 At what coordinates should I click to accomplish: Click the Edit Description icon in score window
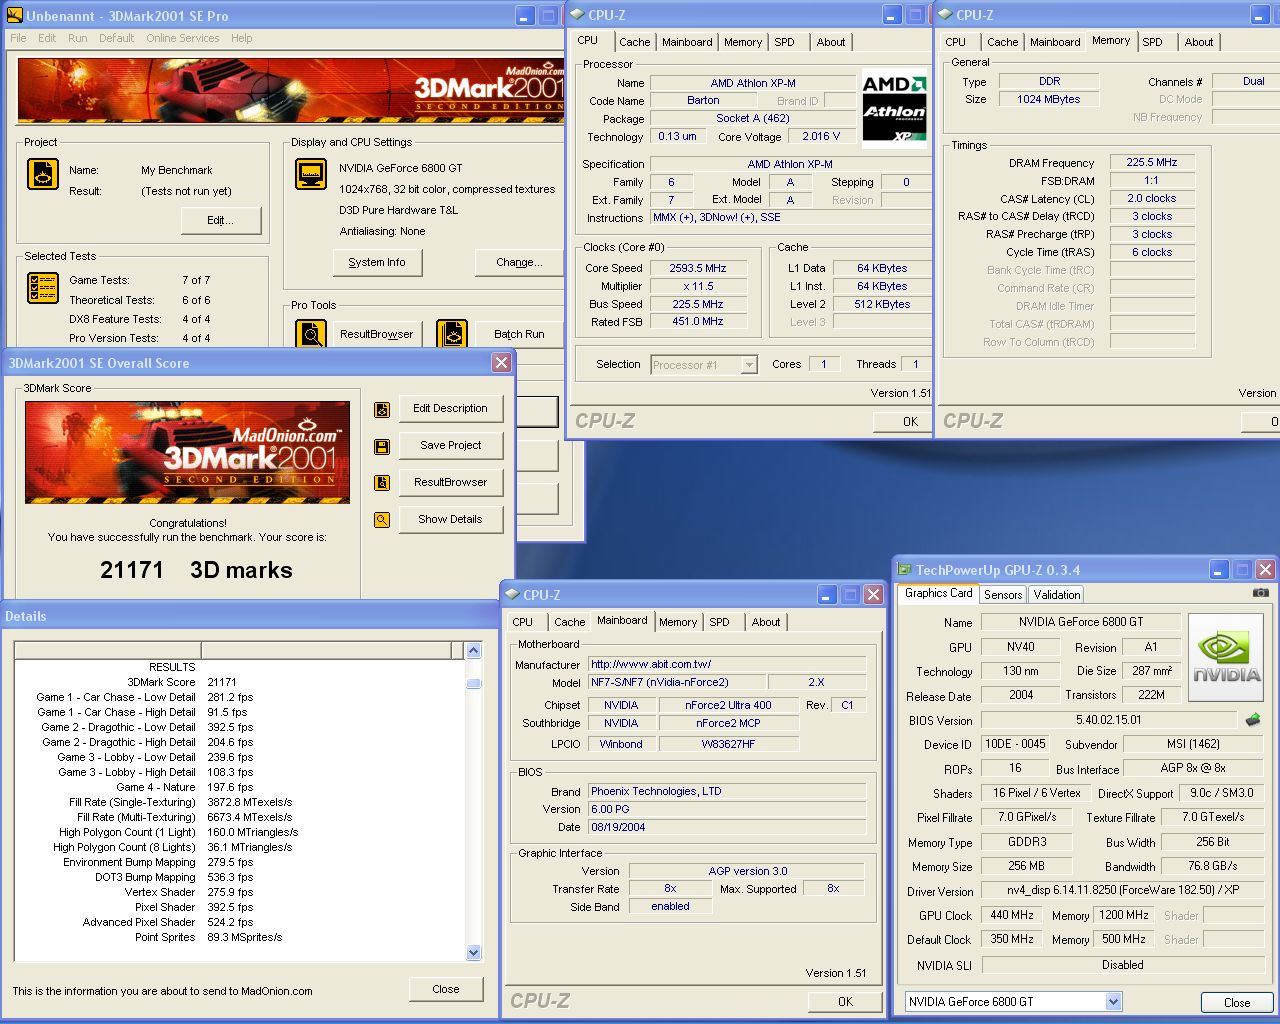(382, 409)
